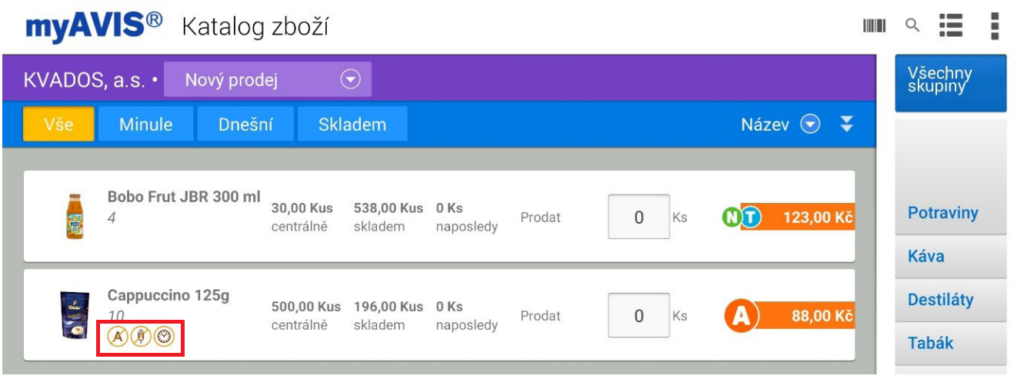Switch to list view icon
Viewport: 1024px width, 379px height.
(x=952, y=26)
